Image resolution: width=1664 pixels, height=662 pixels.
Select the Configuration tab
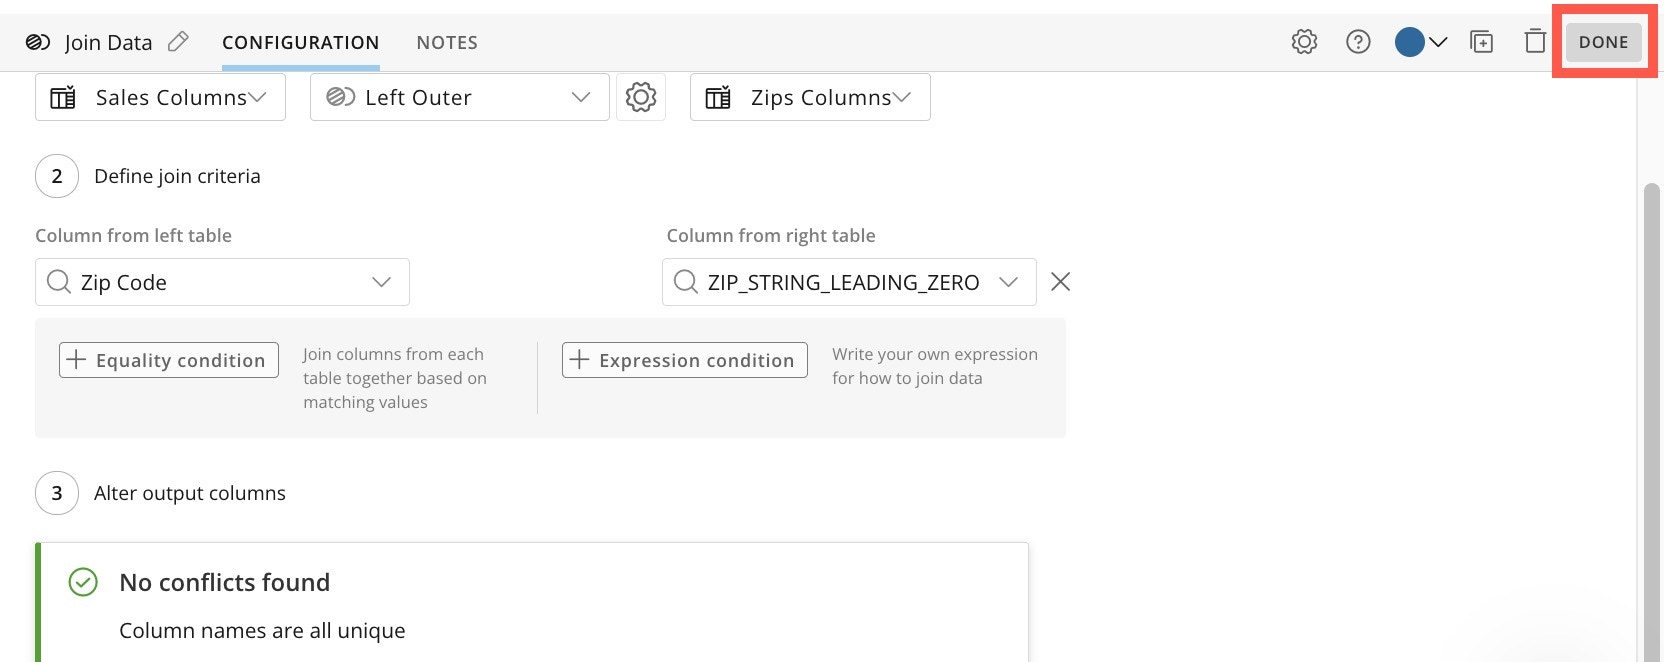coord(300,42)
